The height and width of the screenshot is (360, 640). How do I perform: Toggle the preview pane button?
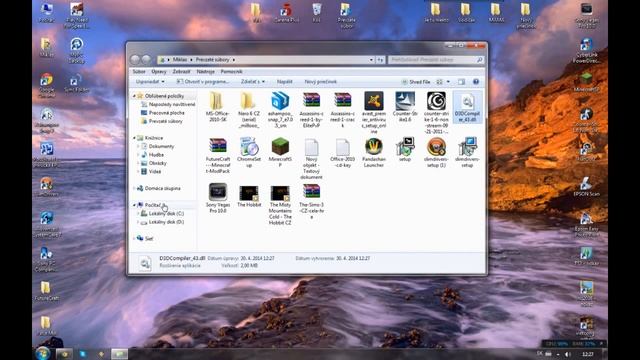pyautogui.click(x=462, y=82)
